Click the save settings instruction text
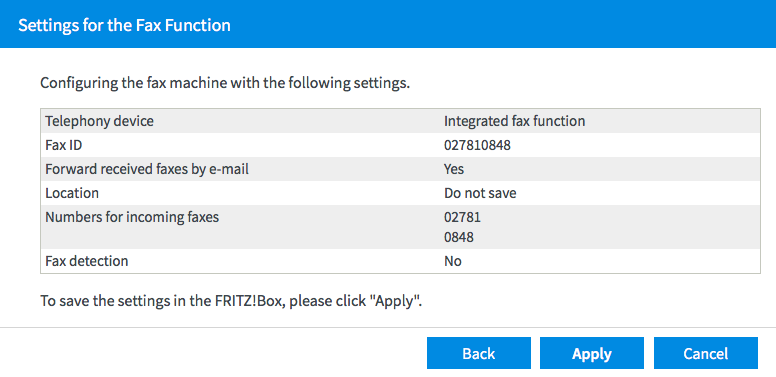The height and width of the screenshot is (377, 776). (x=231, y=300)
